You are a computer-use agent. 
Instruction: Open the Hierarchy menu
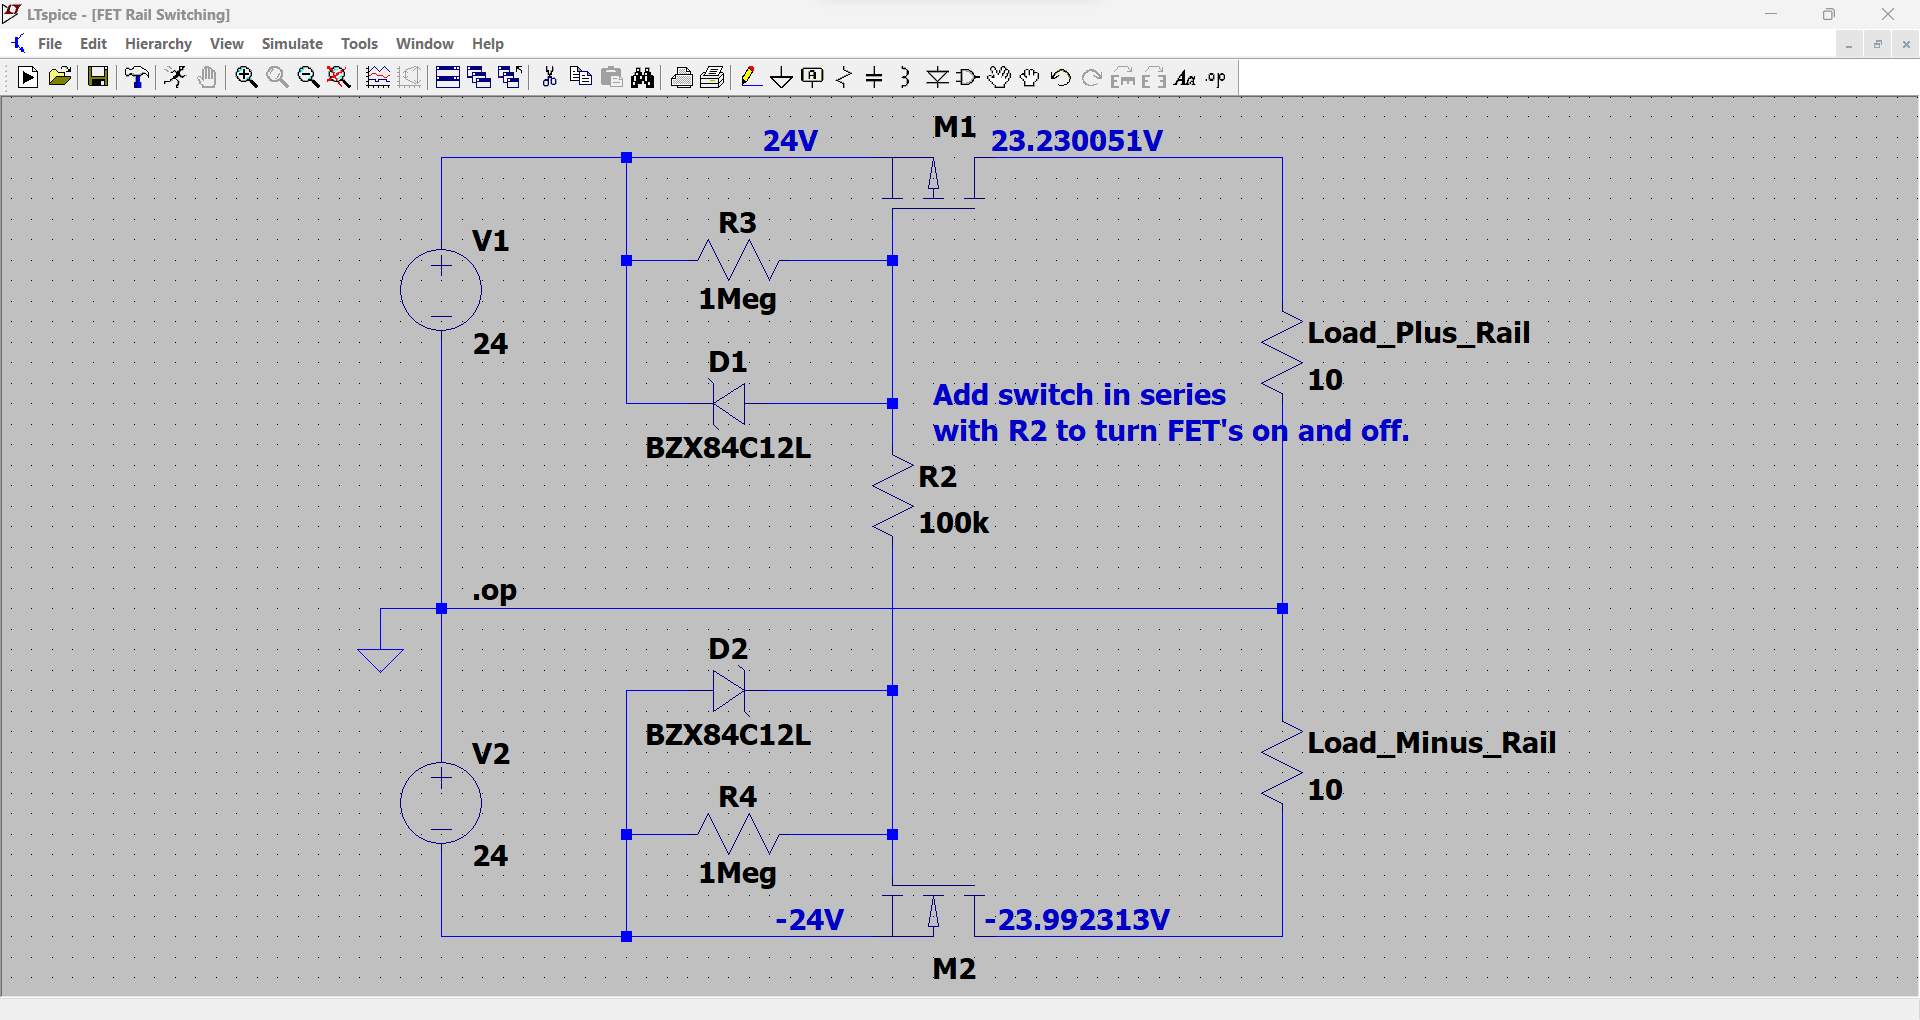(158, 44)
